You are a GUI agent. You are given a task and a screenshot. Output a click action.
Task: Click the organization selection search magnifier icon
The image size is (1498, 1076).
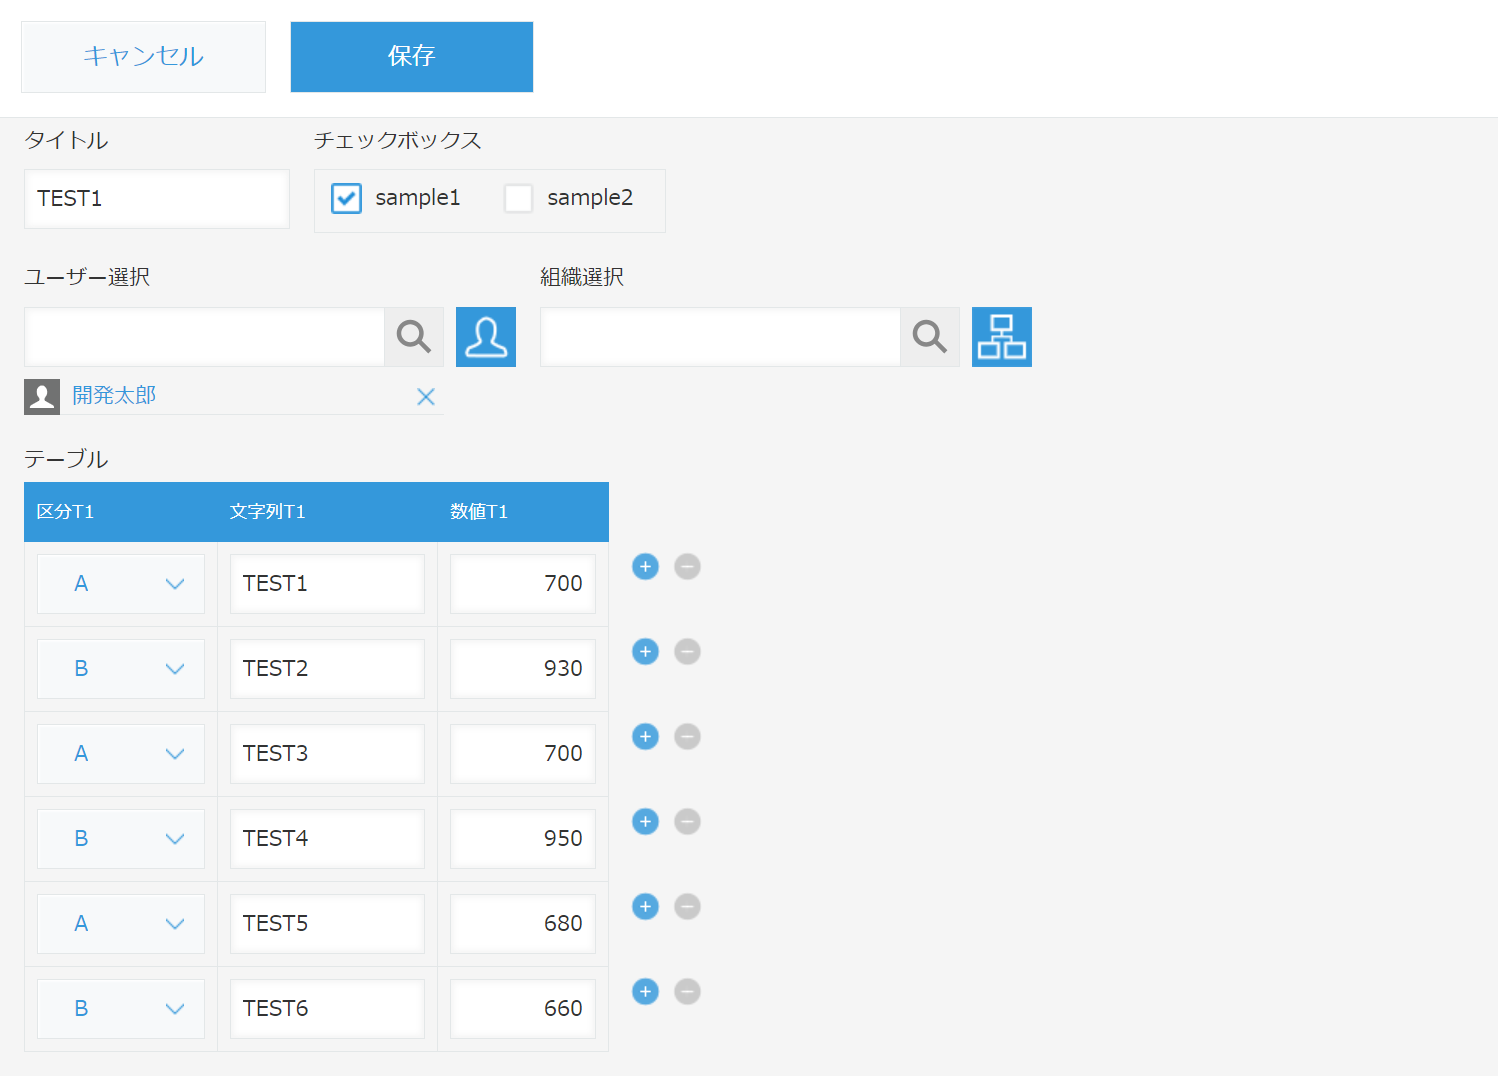tap(930, 337)
